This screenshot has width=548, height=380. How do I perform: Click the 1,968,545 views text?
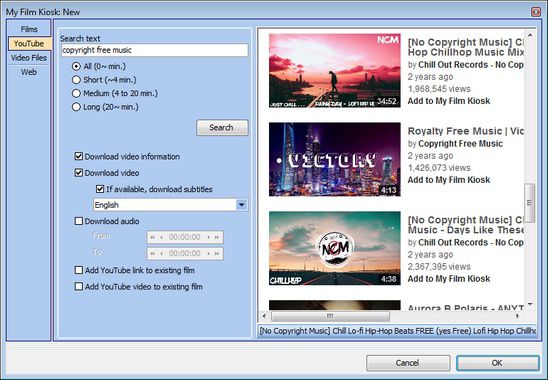[x=439, y=89]
